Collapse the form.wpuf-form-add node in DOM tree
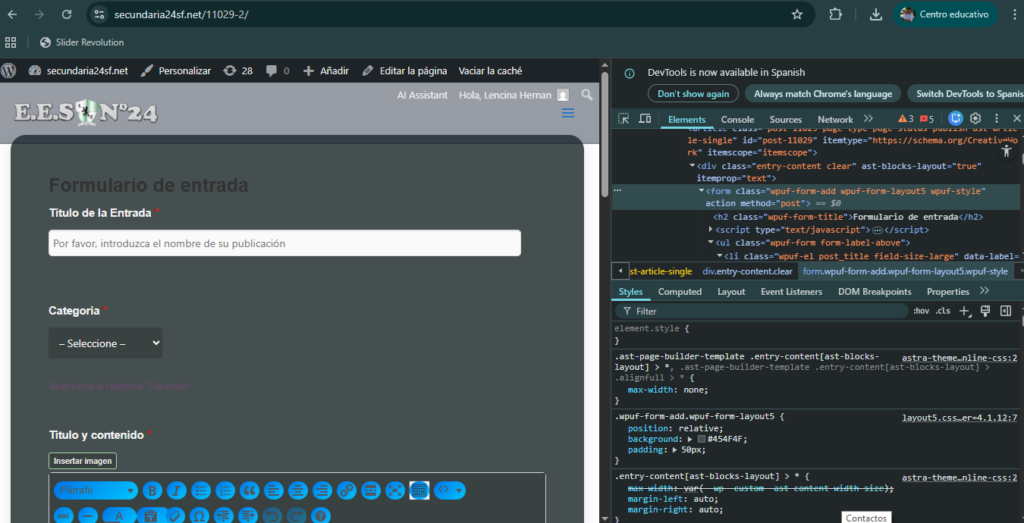The height and width of the screenshot is (523, 1024). (x=702, y=190)
